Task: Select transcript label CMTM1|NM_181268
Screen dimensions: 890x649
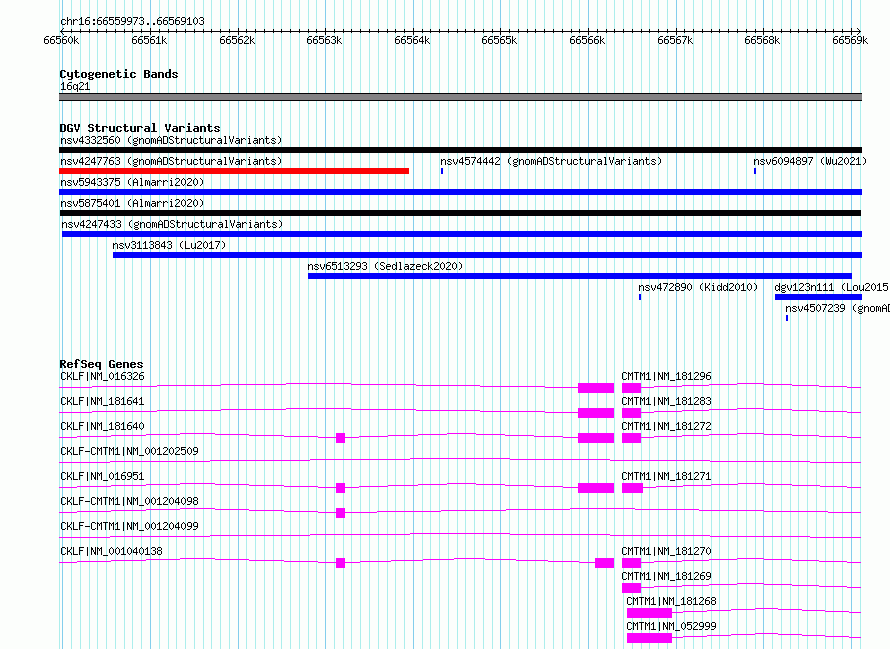Action: (x=671, y=601)
